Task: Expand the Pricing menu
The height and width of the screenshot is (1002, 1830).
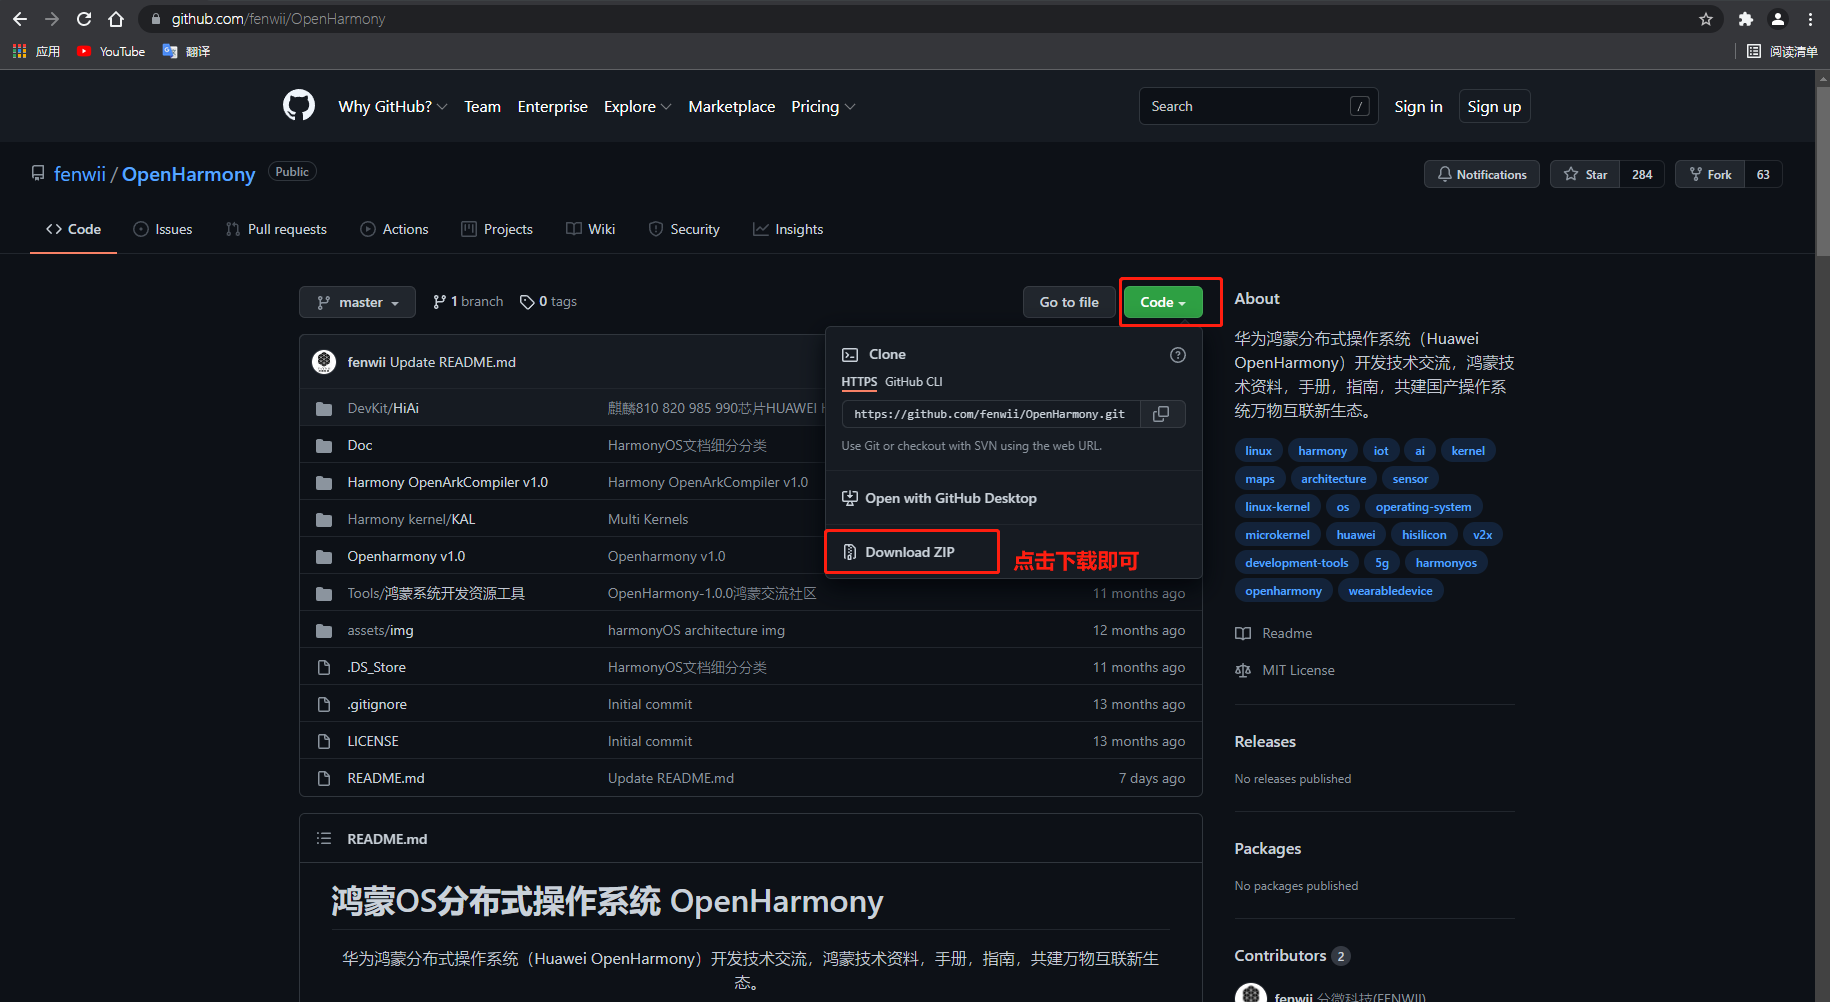Action: tap(823, 106)
